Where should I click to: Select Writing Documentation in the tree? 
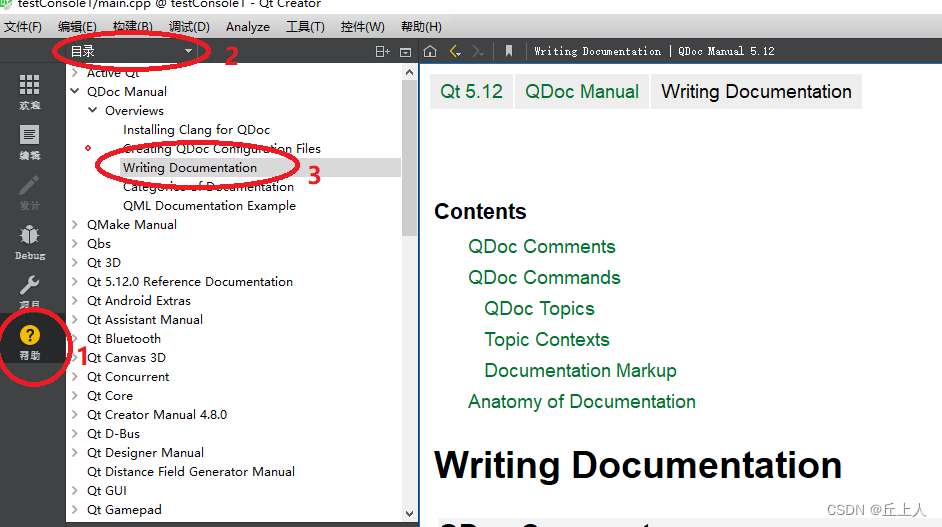tap(190, 168)
